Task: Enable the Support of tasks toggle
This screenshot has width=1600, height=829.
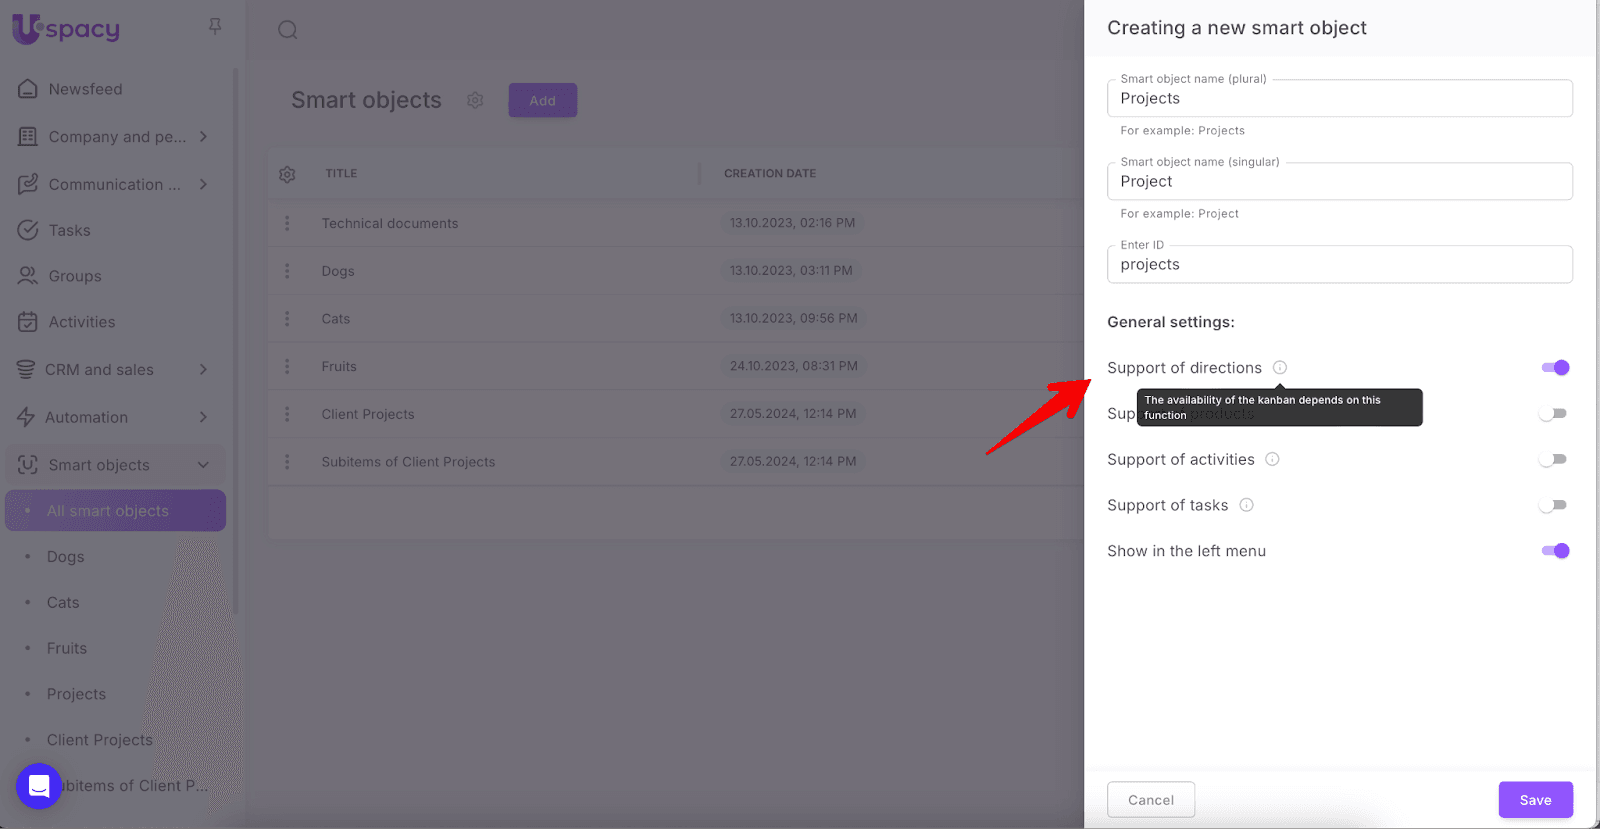Action: pos(1552,505)
